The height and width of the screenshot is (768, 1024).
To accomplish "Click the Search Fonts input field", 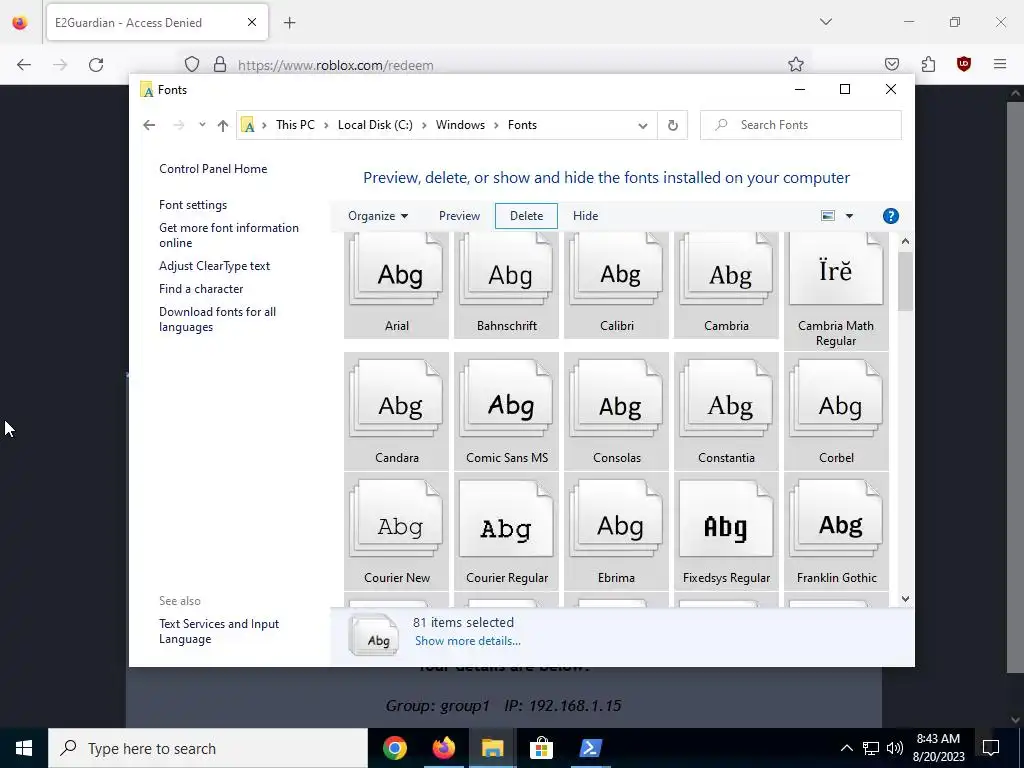I will [801, 125].
